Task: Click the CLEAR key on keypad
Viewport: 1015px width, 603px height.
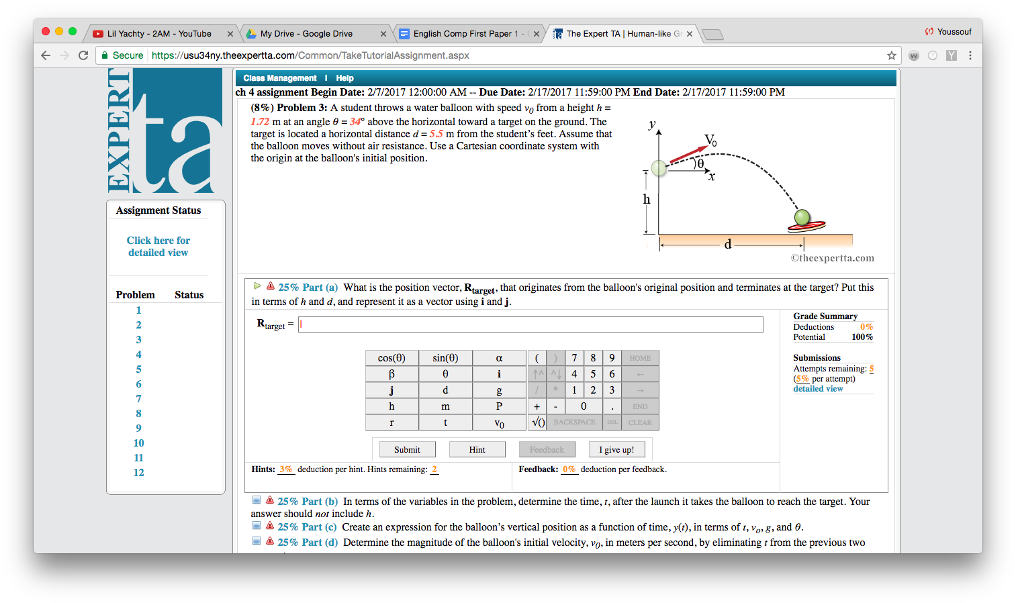Action: pyautogui.click(x=640, y=422)
